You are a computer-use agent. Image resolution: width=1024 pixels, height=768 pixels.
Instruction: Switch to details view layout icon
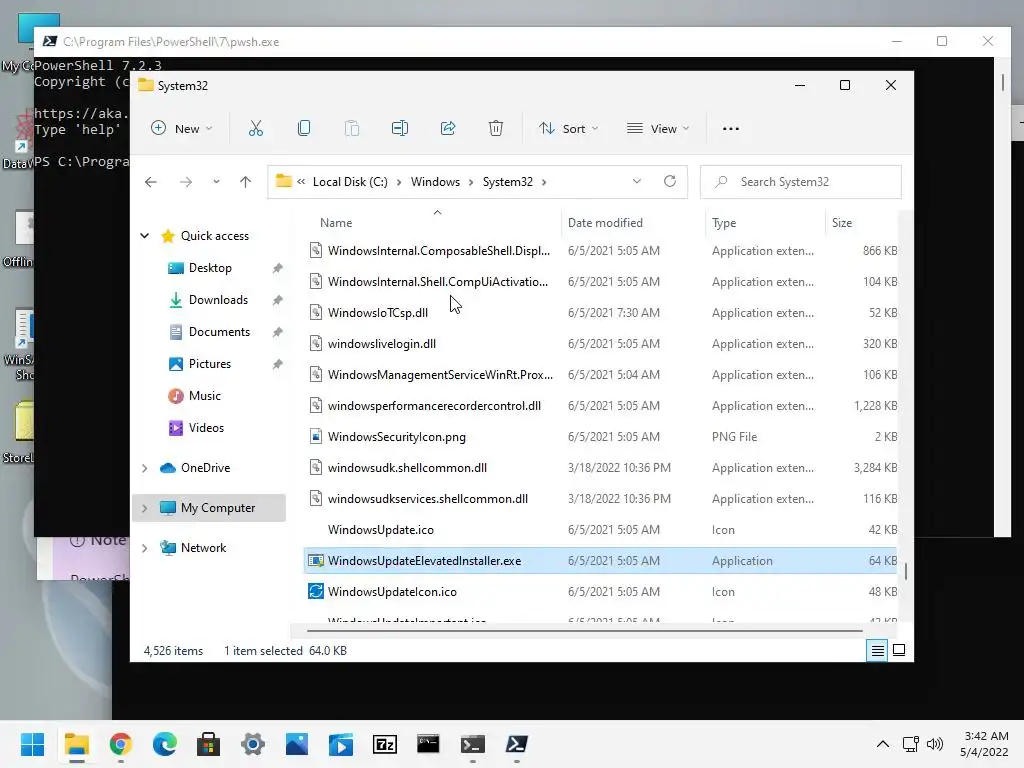877,650
